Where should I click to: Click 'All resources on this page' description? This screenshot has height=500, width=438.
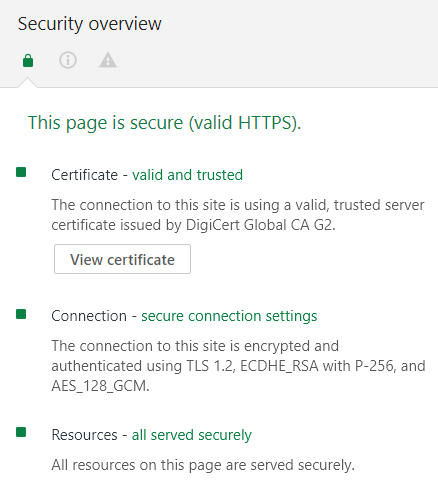pos(203,465)
